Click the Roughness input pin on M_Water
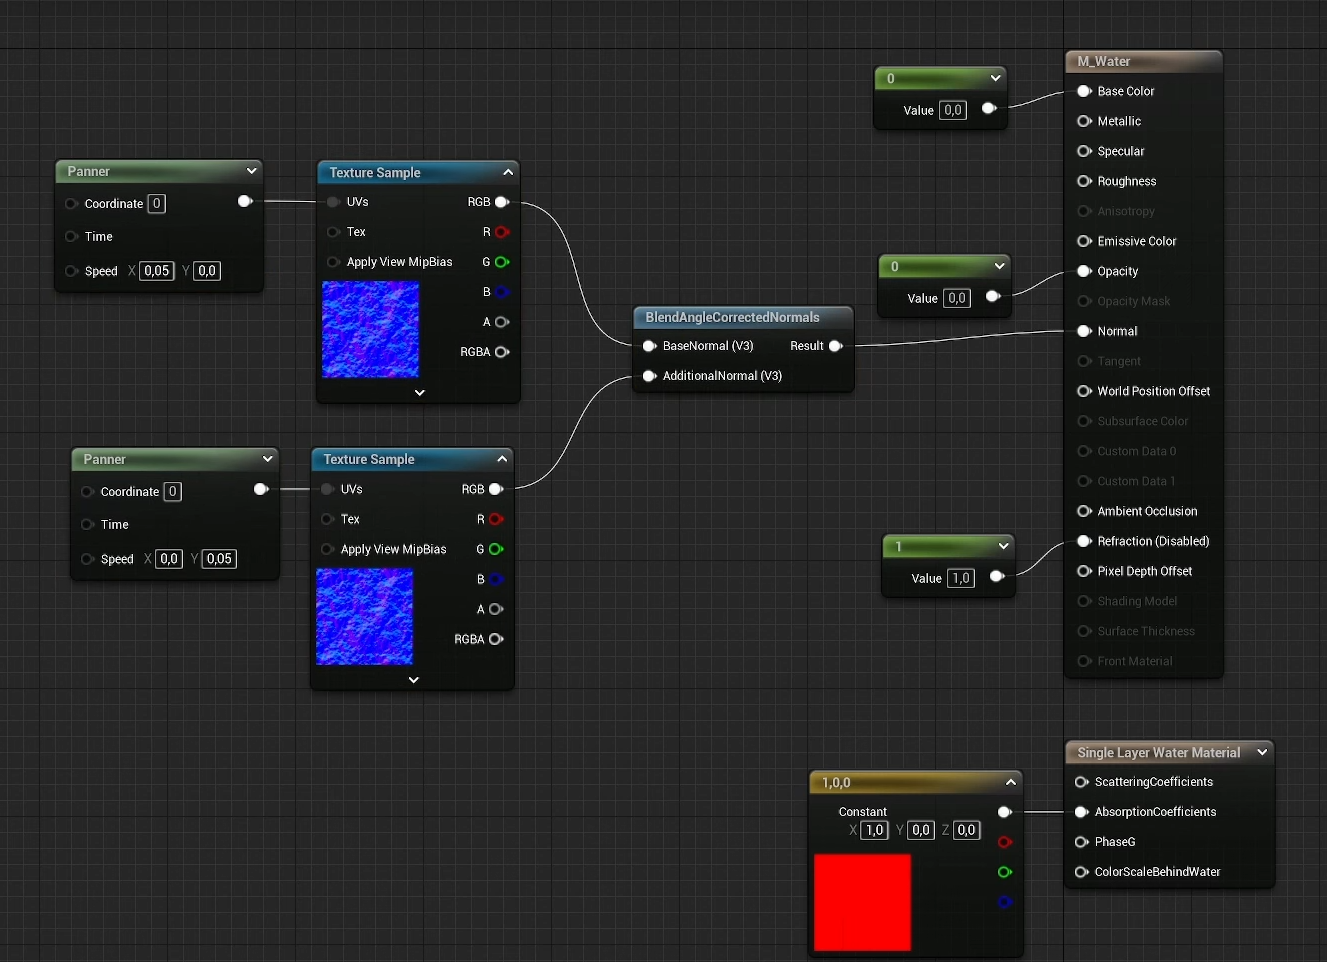 [1084, 181]
